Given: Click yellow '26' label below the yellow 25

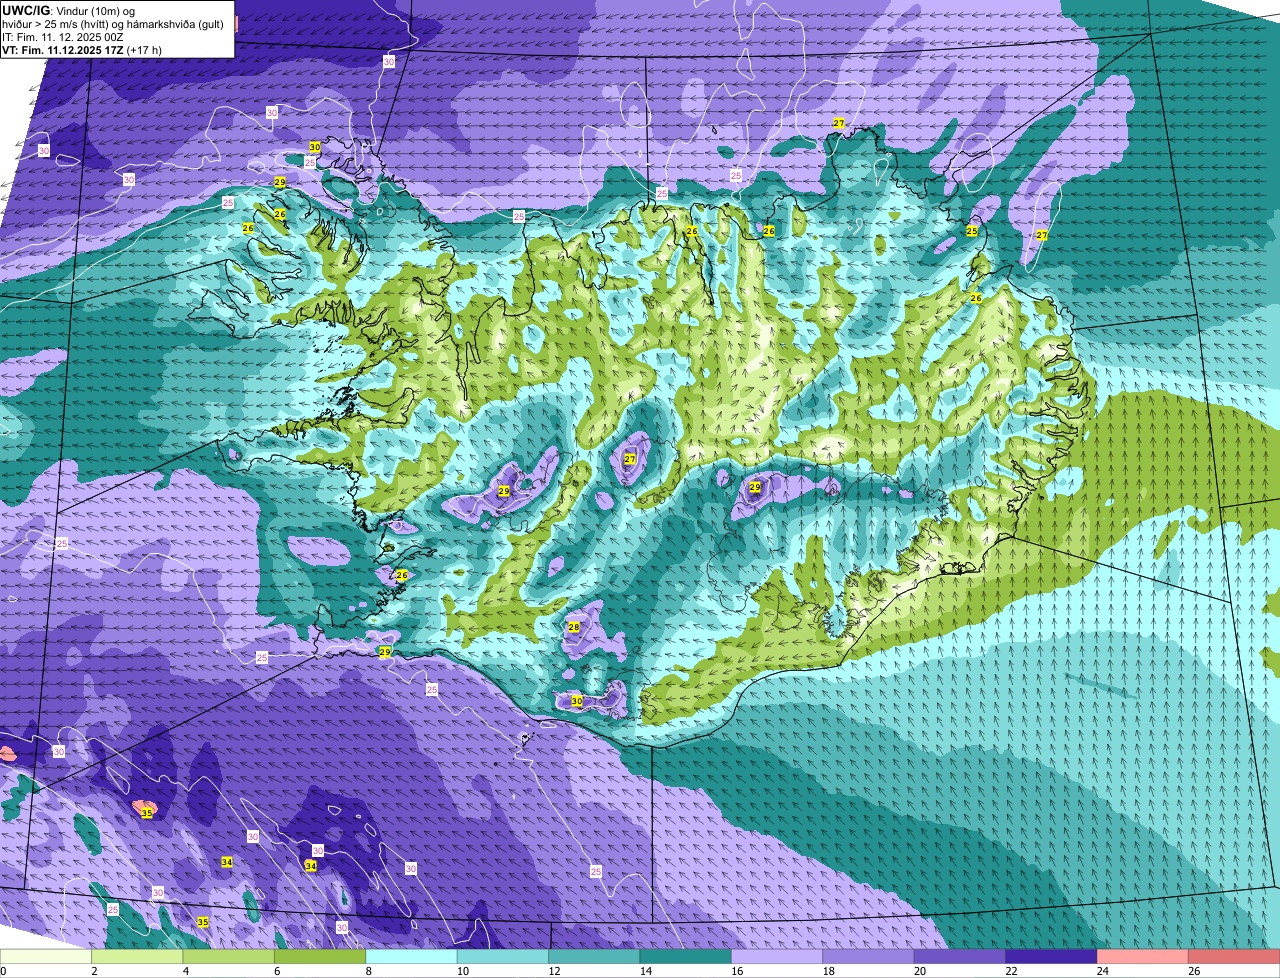Looking at the screenshot, I should tap(976, 297).
